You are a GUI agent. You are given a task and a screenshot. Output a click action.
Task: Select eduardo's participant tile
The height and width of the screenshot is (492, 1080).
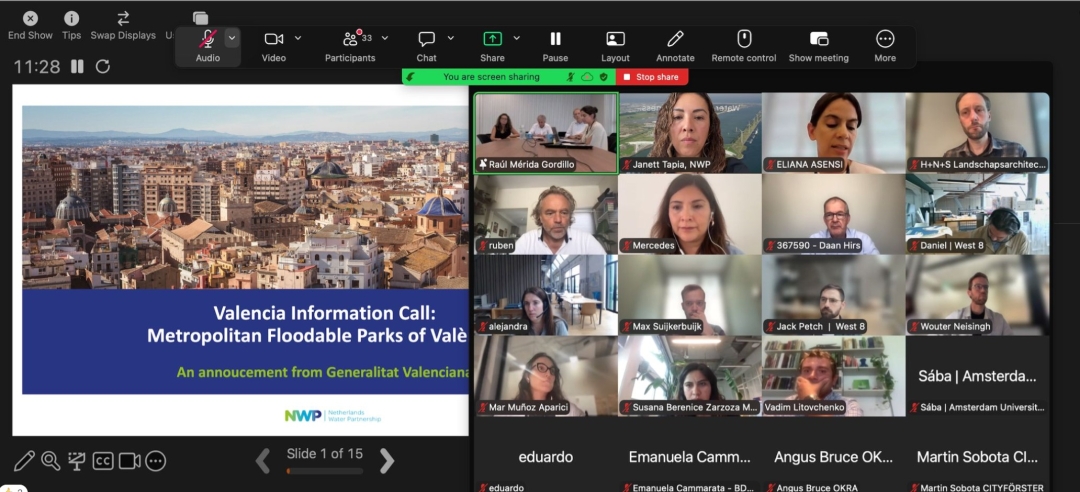(x=546, y=455)
